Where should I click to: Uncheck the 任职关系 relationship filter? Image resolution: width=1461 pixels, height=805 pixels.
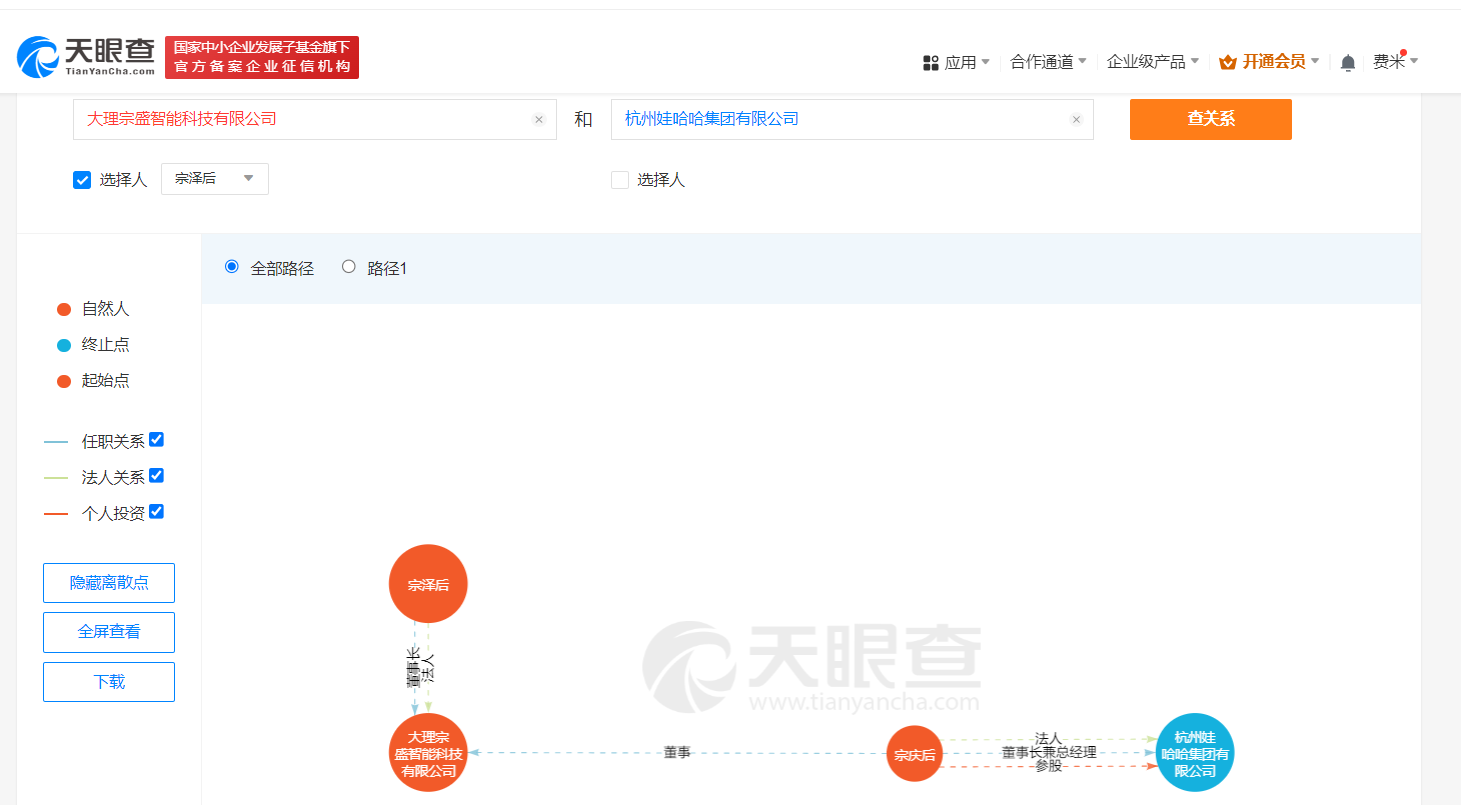pyautogui.click(x=156, y=439)
